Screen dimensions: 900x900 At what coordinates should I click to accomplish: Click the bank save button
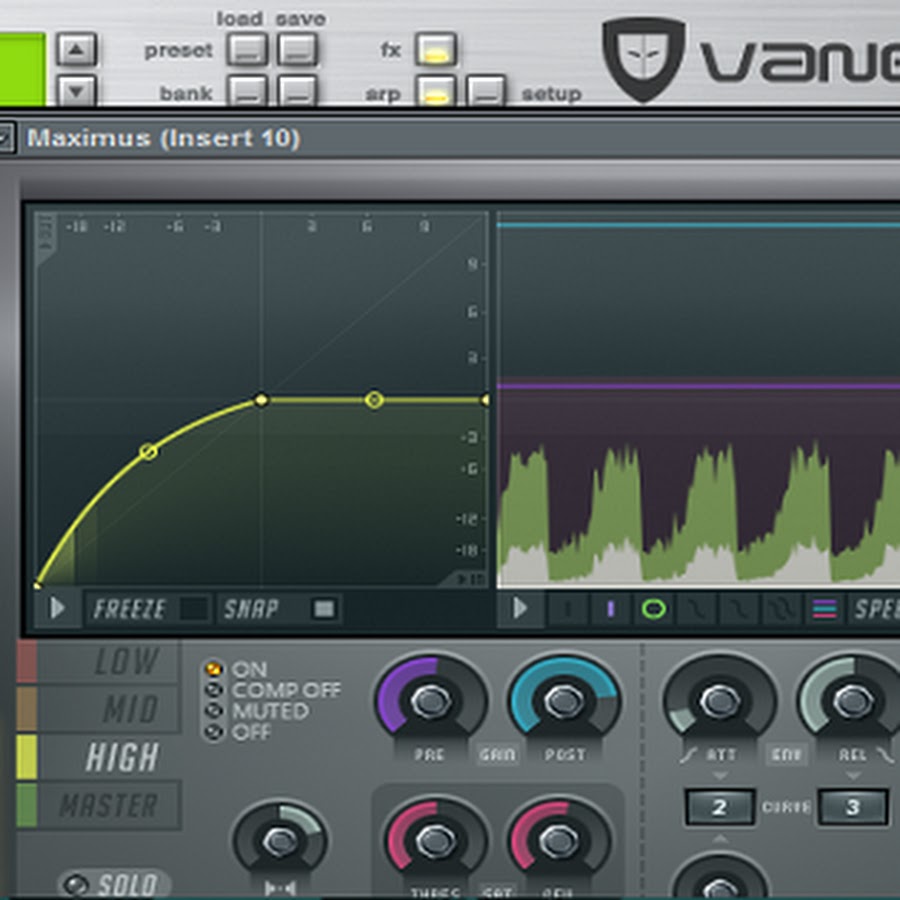(297, 92)
